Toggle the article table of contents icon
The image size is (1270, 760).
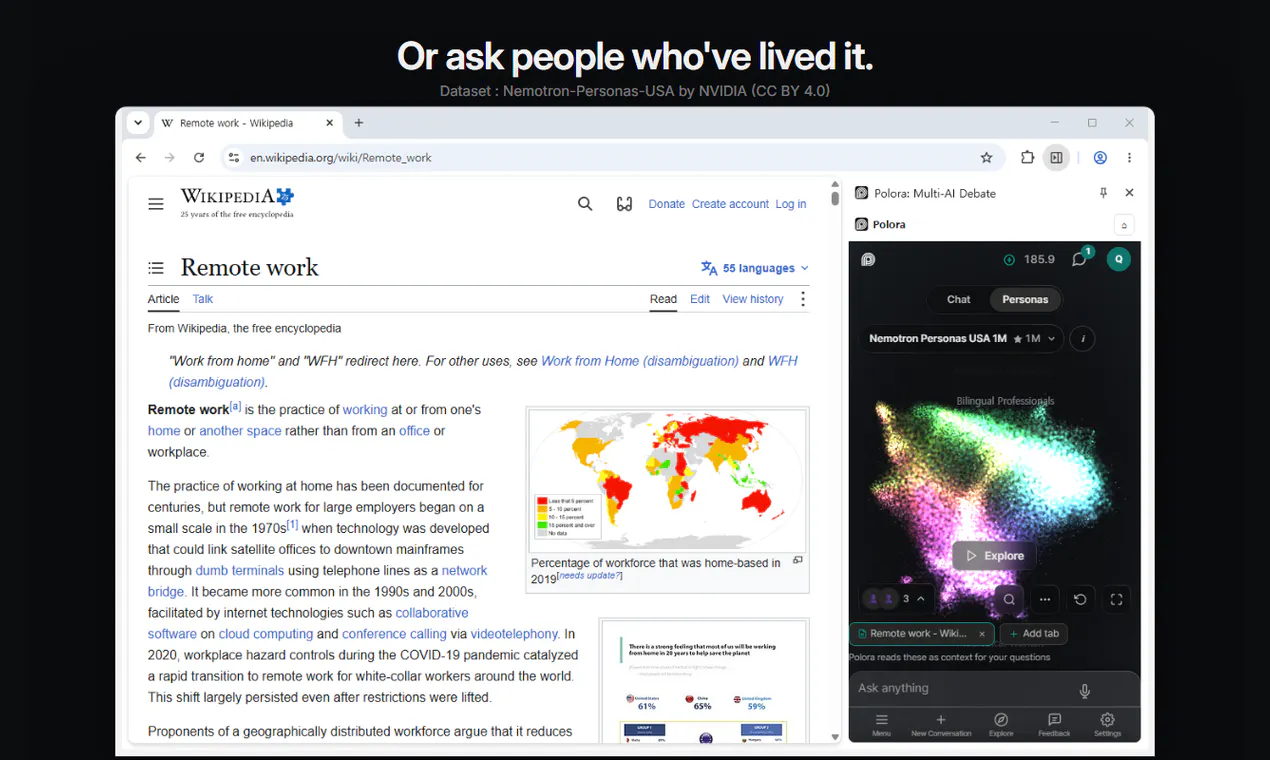[156, 268]
